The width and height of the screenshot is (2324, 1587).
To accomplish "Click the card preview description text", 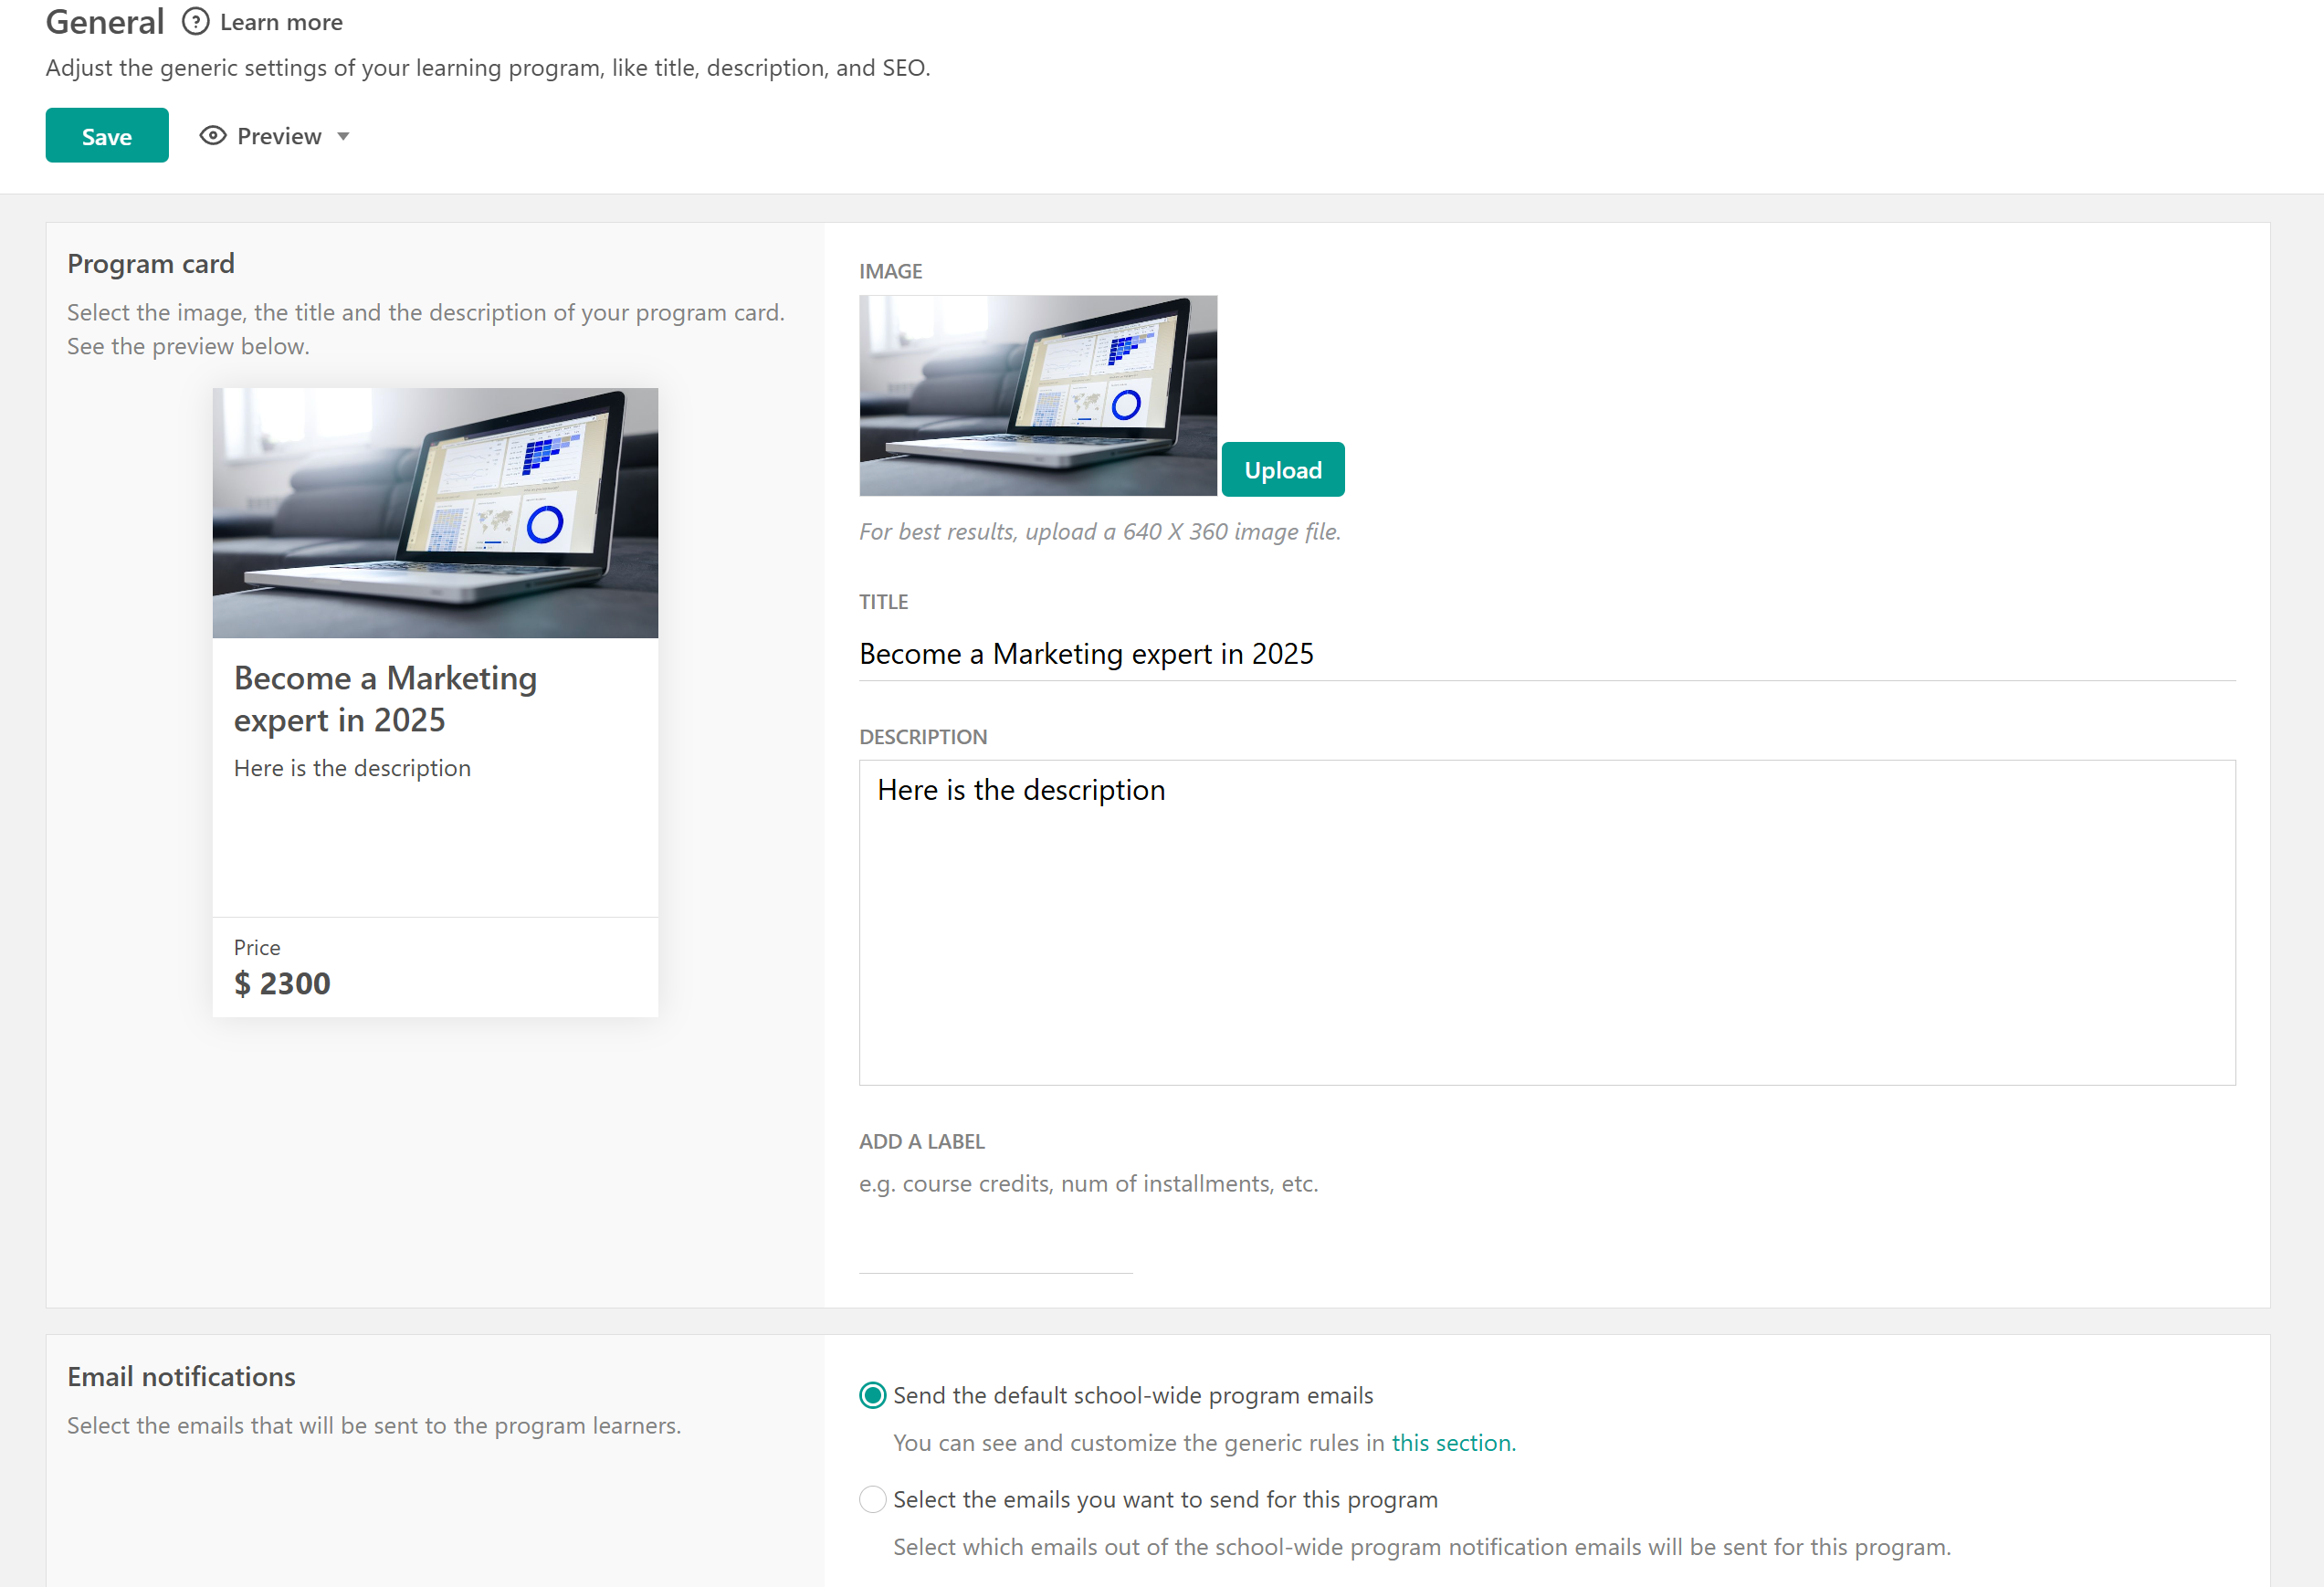I will tap(352, 768).
